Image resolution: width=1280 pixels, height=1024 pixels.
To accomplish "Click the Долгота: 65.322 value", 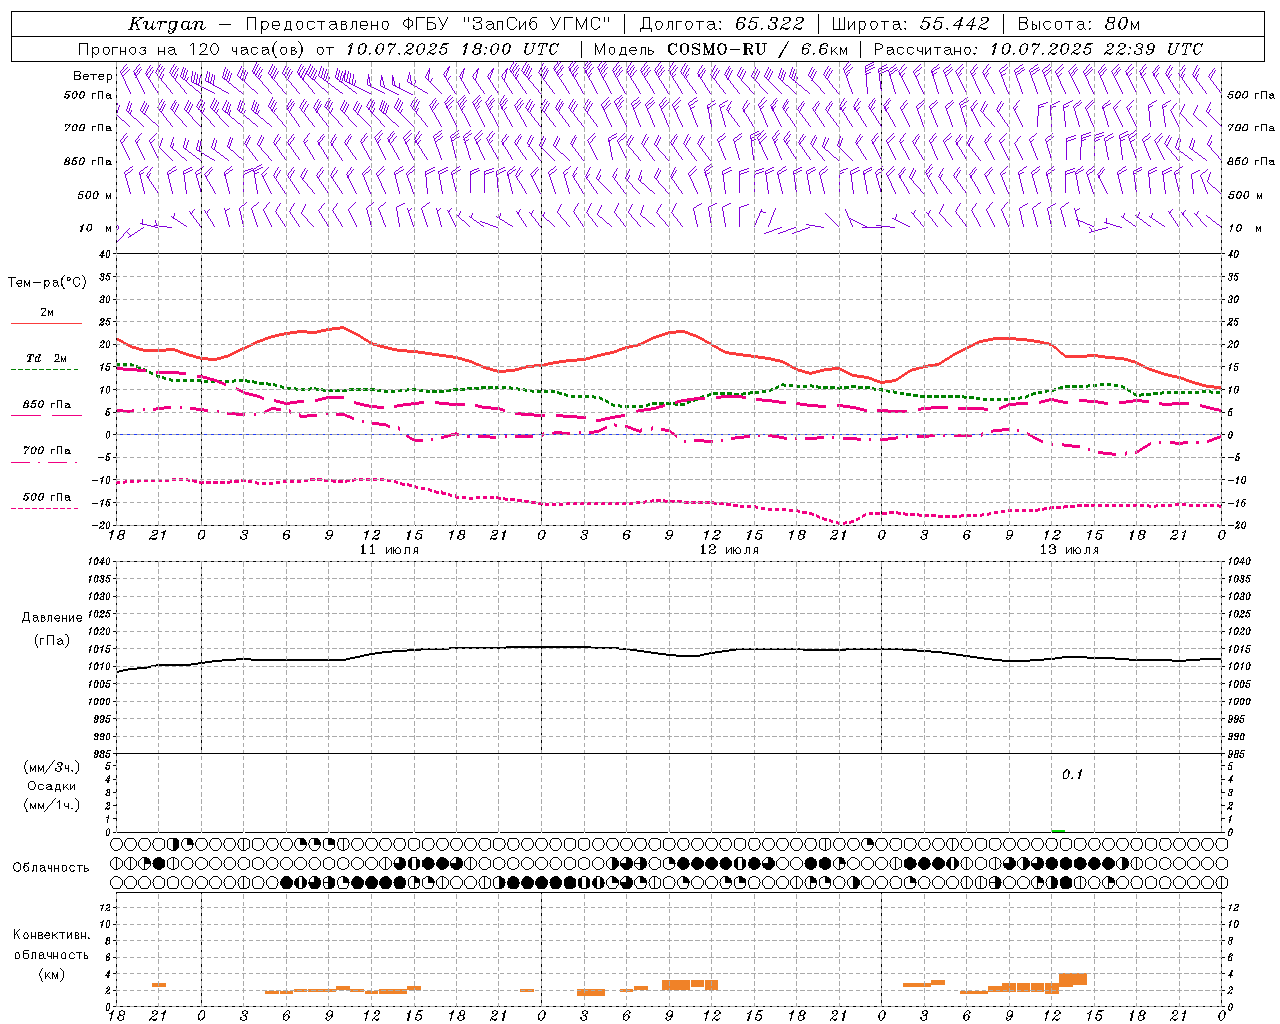I will pos(722,24).
